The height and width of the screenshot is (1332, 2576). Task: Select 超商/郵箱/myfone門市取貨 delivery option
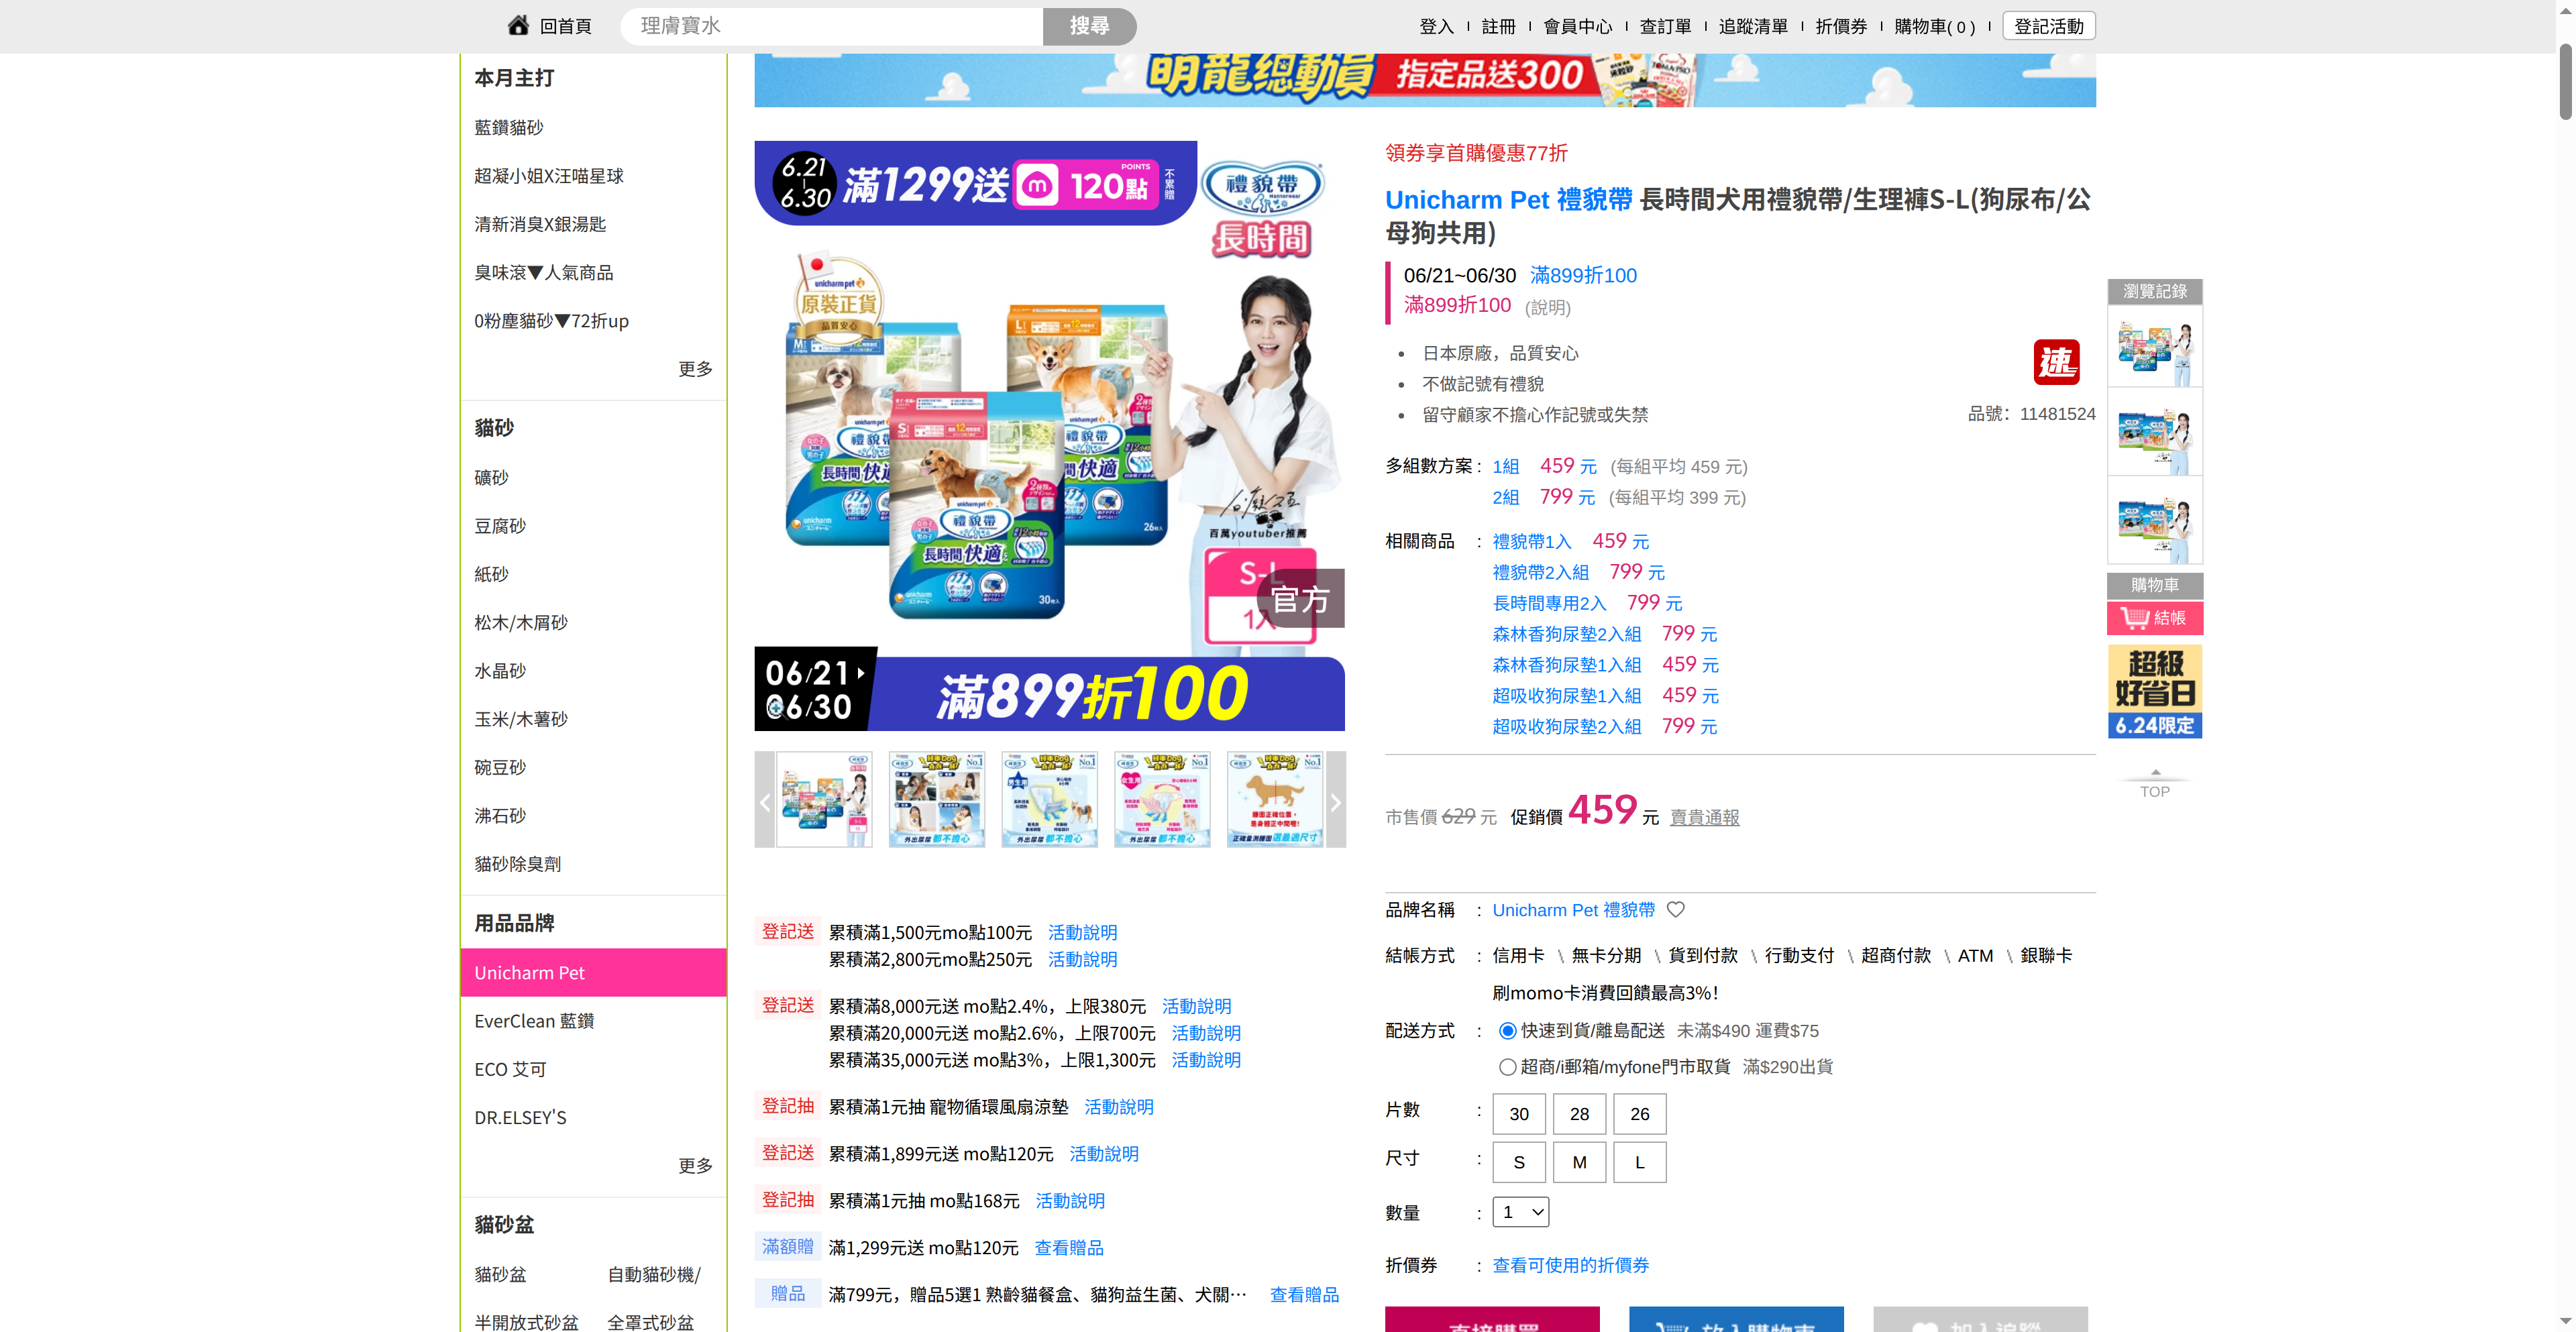coord(1508,1066)
